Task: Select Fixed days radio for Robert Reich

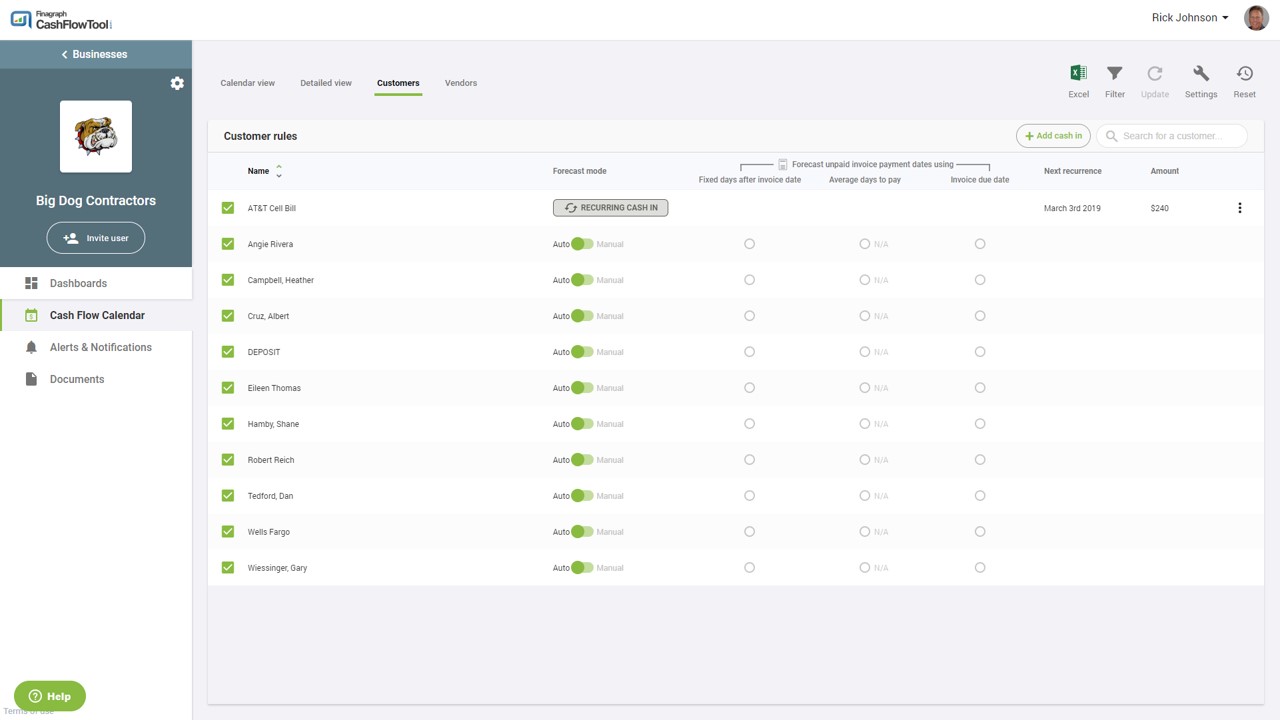Action: pos(749,460)
